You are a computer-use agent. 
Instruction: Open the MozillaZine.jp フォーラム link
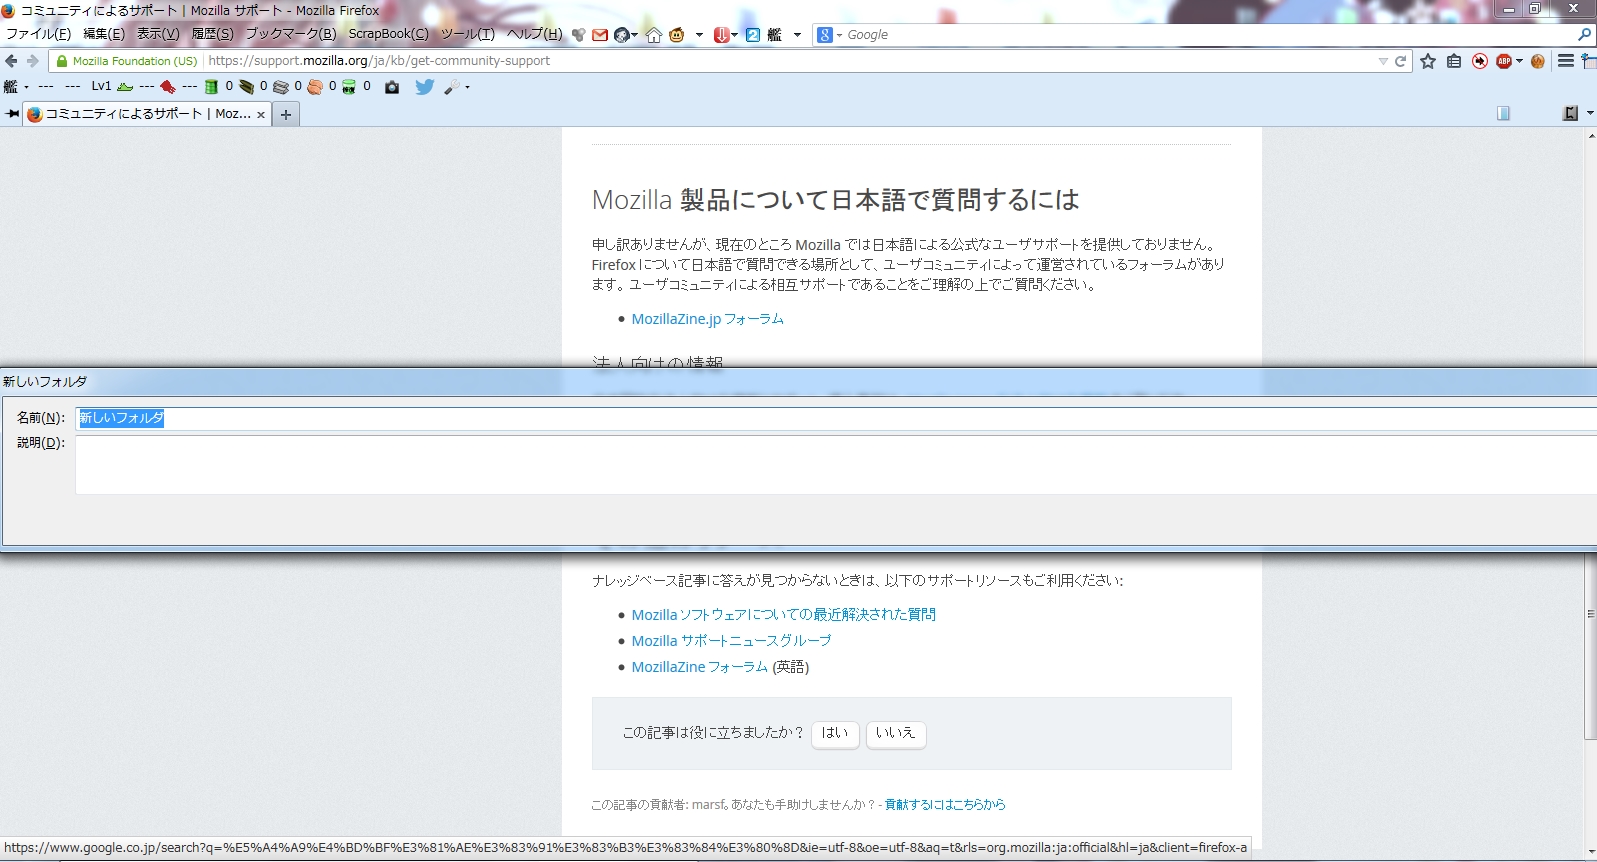(707, 319)
